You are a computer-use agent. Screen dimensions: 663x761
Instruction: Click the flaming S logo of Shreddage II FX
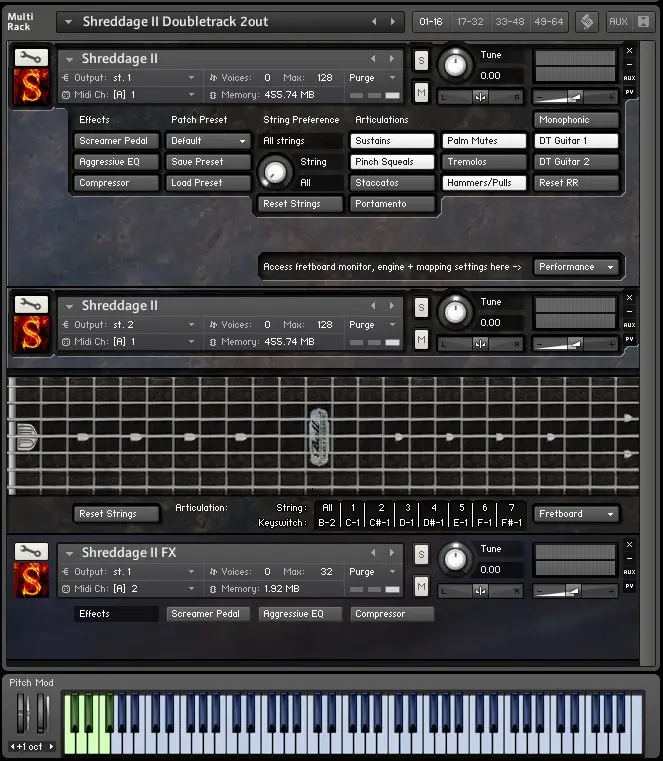tap(32, 579)
